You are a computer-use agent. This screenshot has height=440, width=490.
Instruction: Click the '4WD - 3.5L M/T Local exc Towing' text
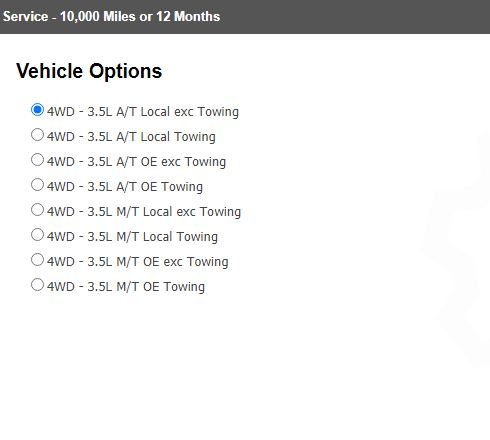pos(144,212)
